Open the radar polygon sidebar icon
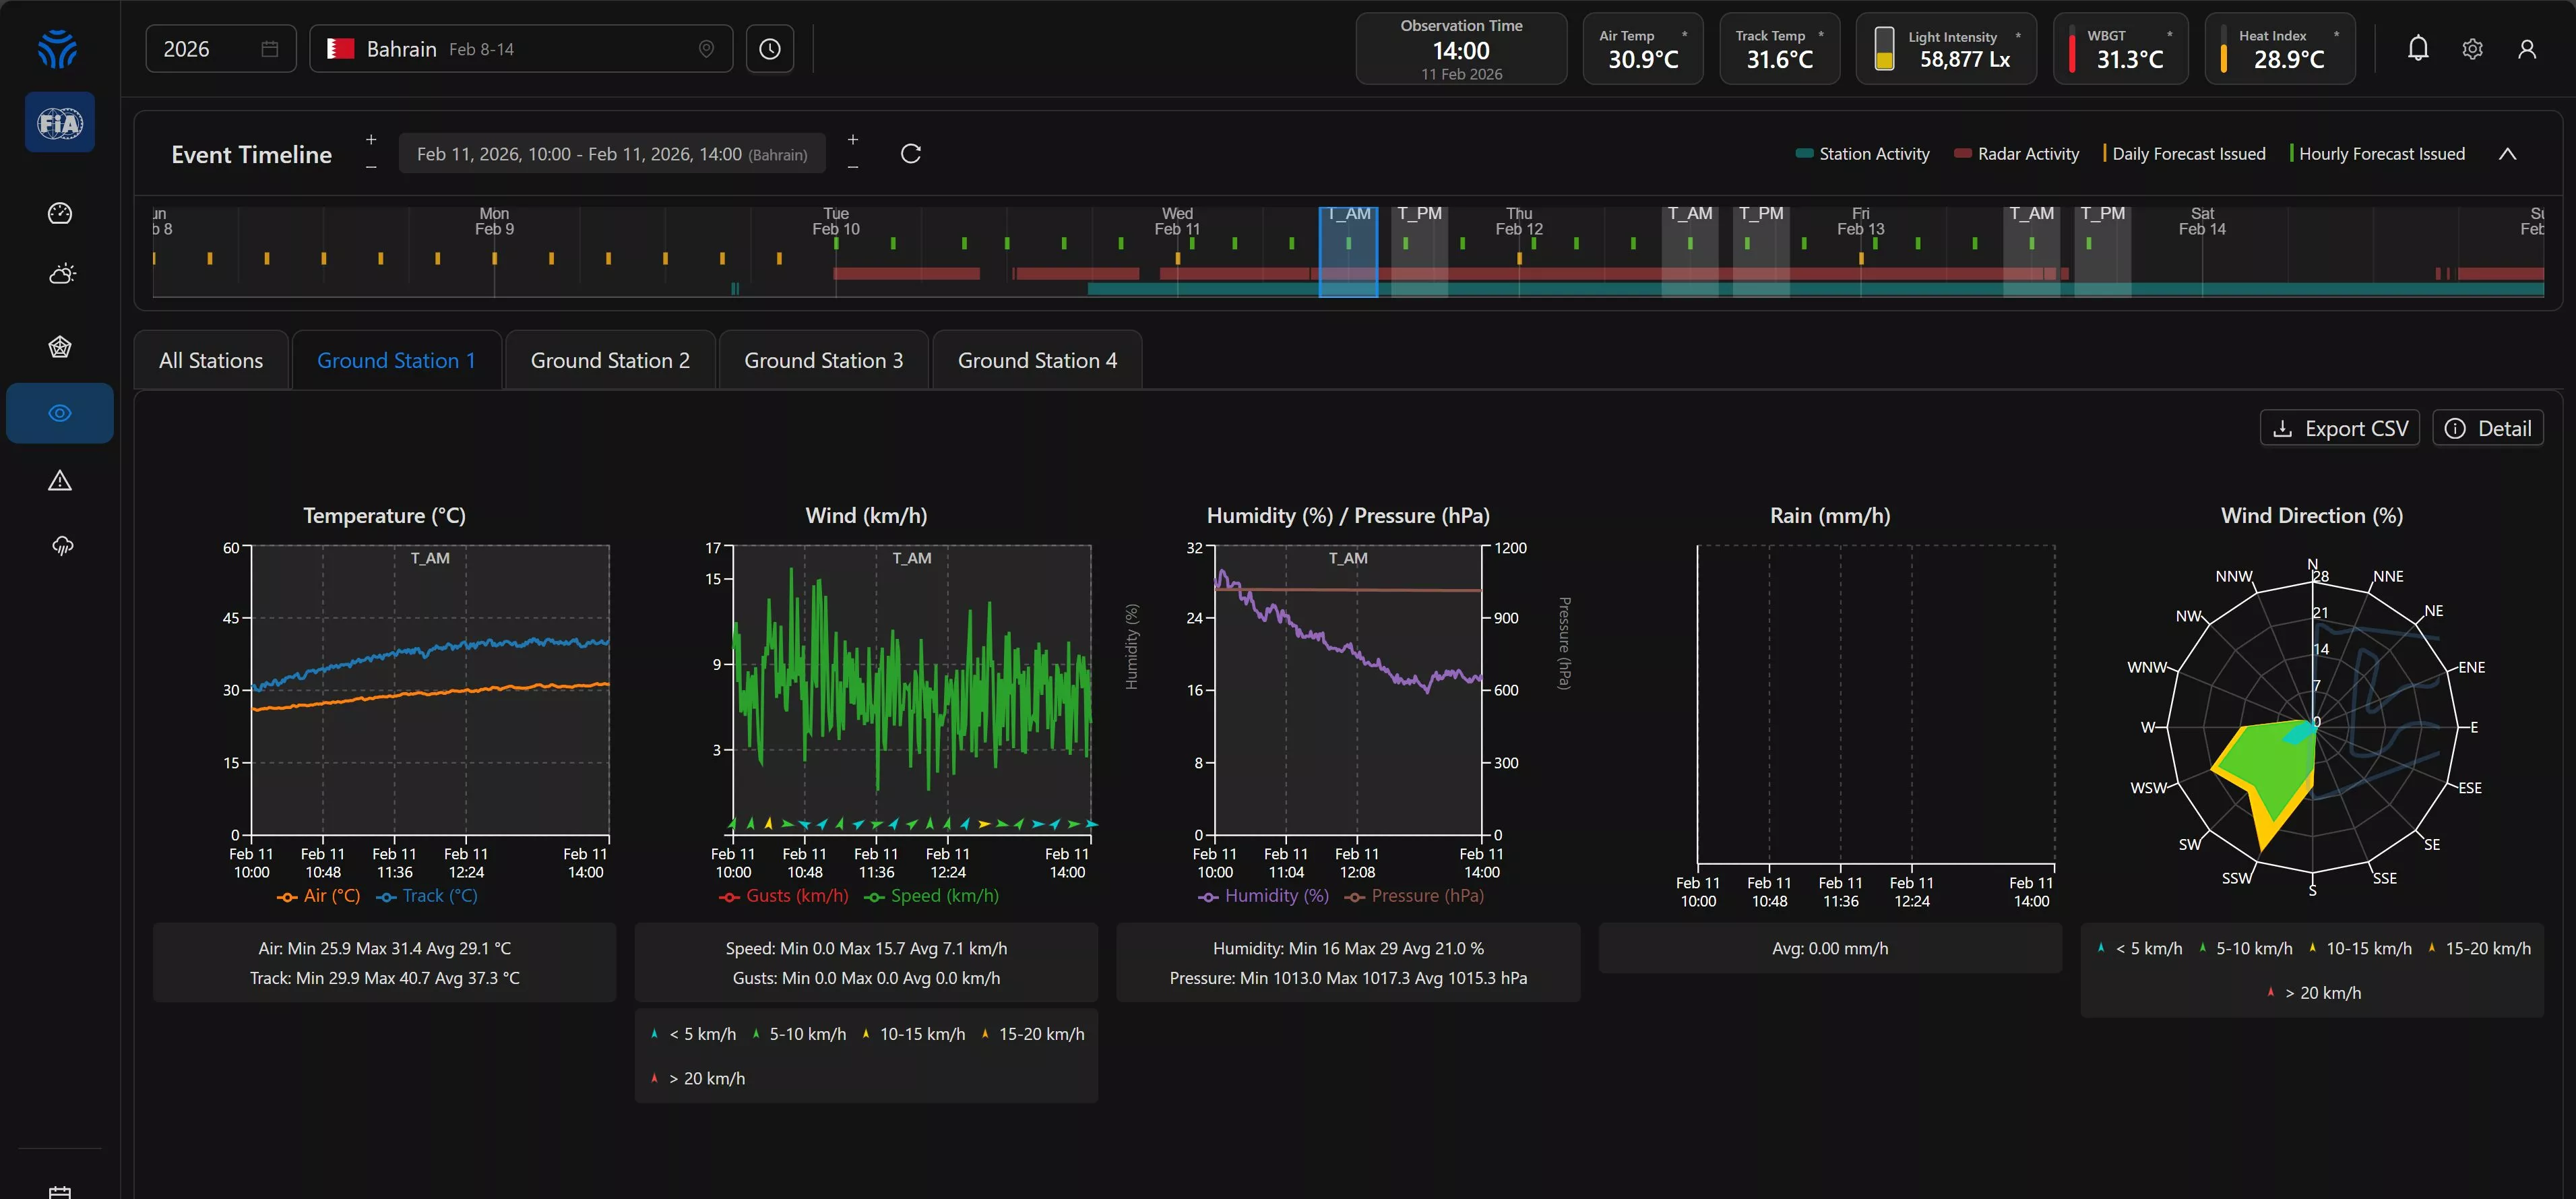Viewport: 2576px width, 1199px height. coord(60,347)
